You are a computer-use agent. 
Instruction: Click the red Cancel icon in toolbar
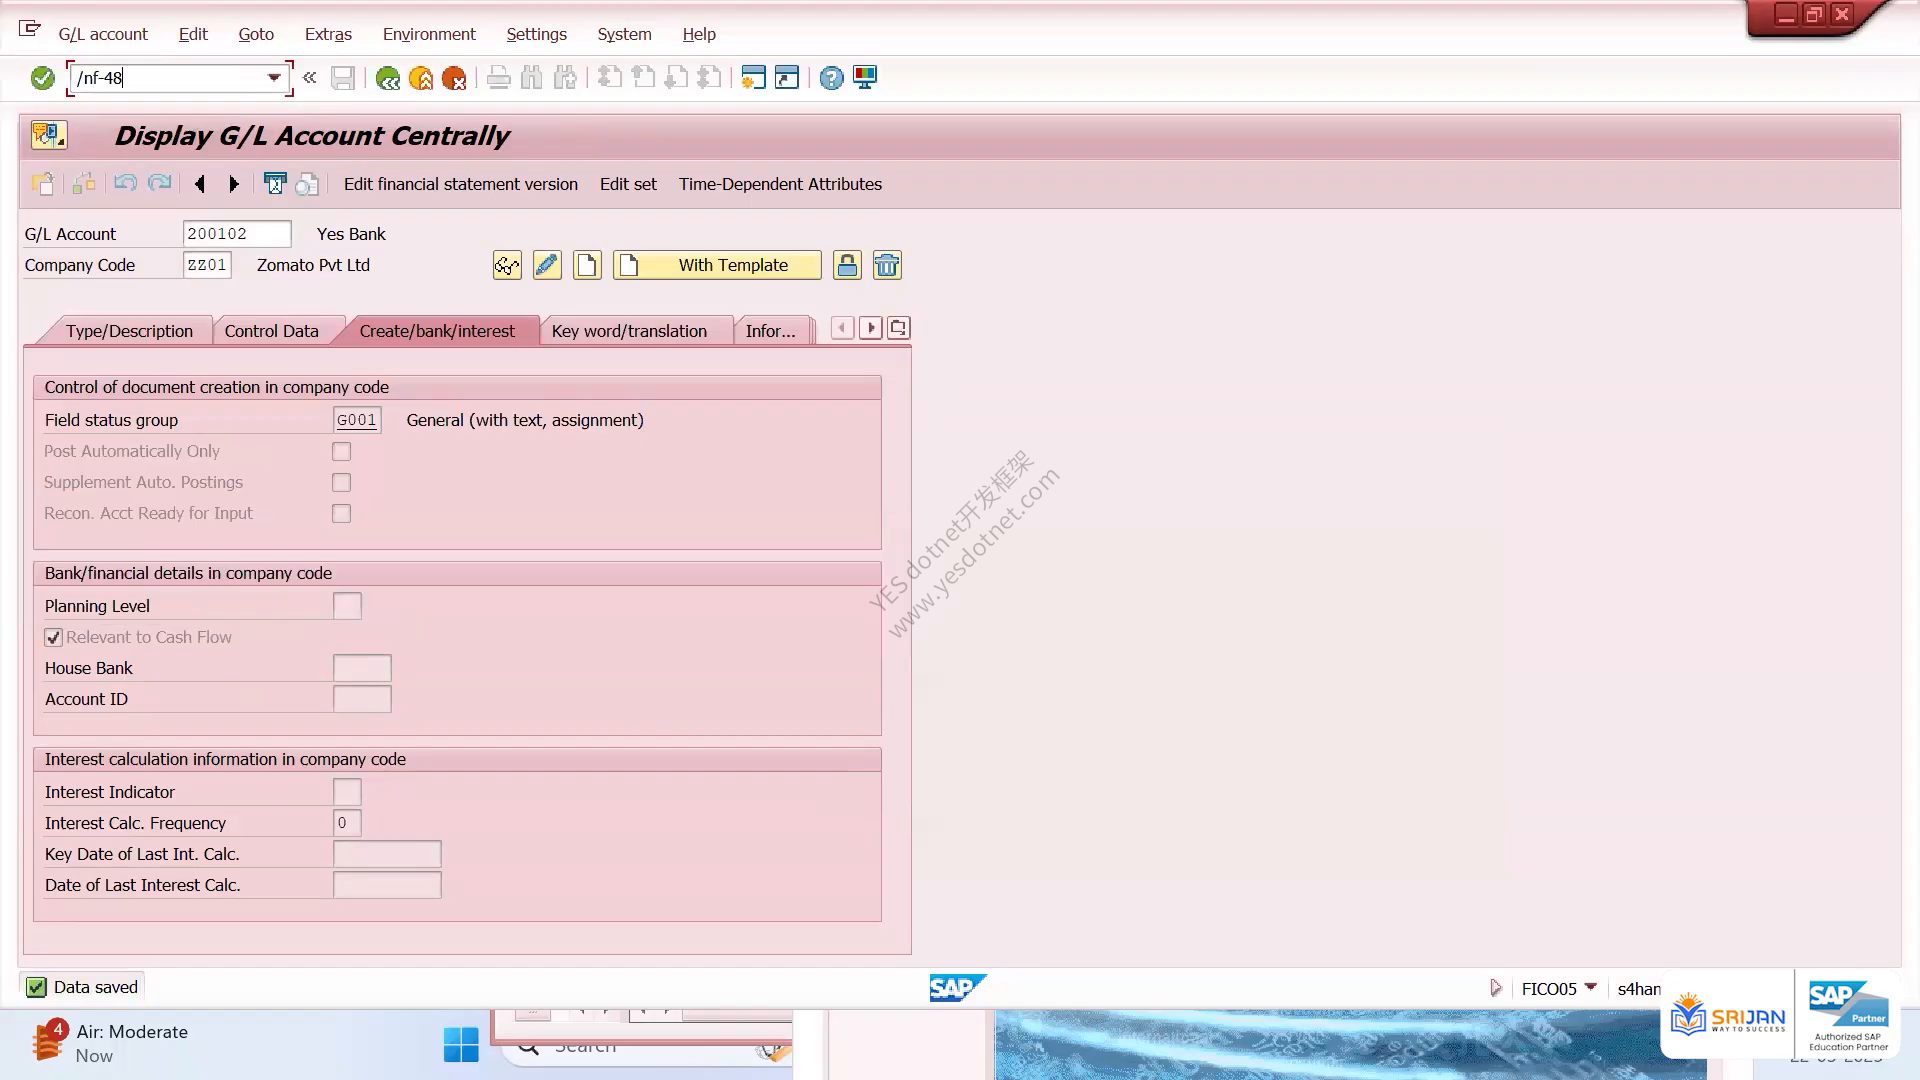[454, 78]
